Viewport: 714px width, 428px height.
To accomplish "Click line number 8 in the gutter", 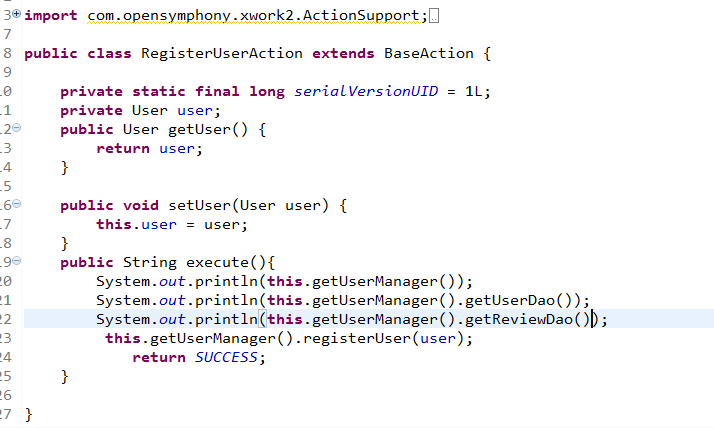I will (x=7, y=53).
